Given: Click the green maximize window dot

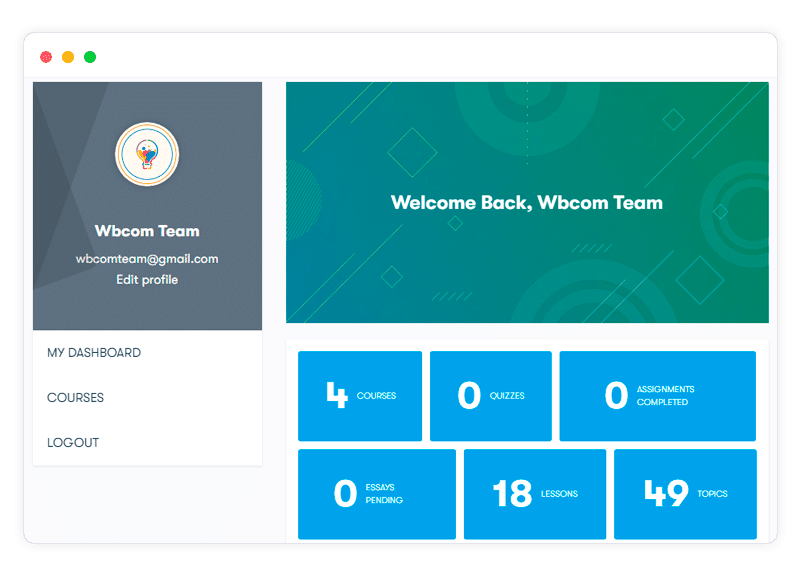Looking at the screenshot, I should click(90, 57).
